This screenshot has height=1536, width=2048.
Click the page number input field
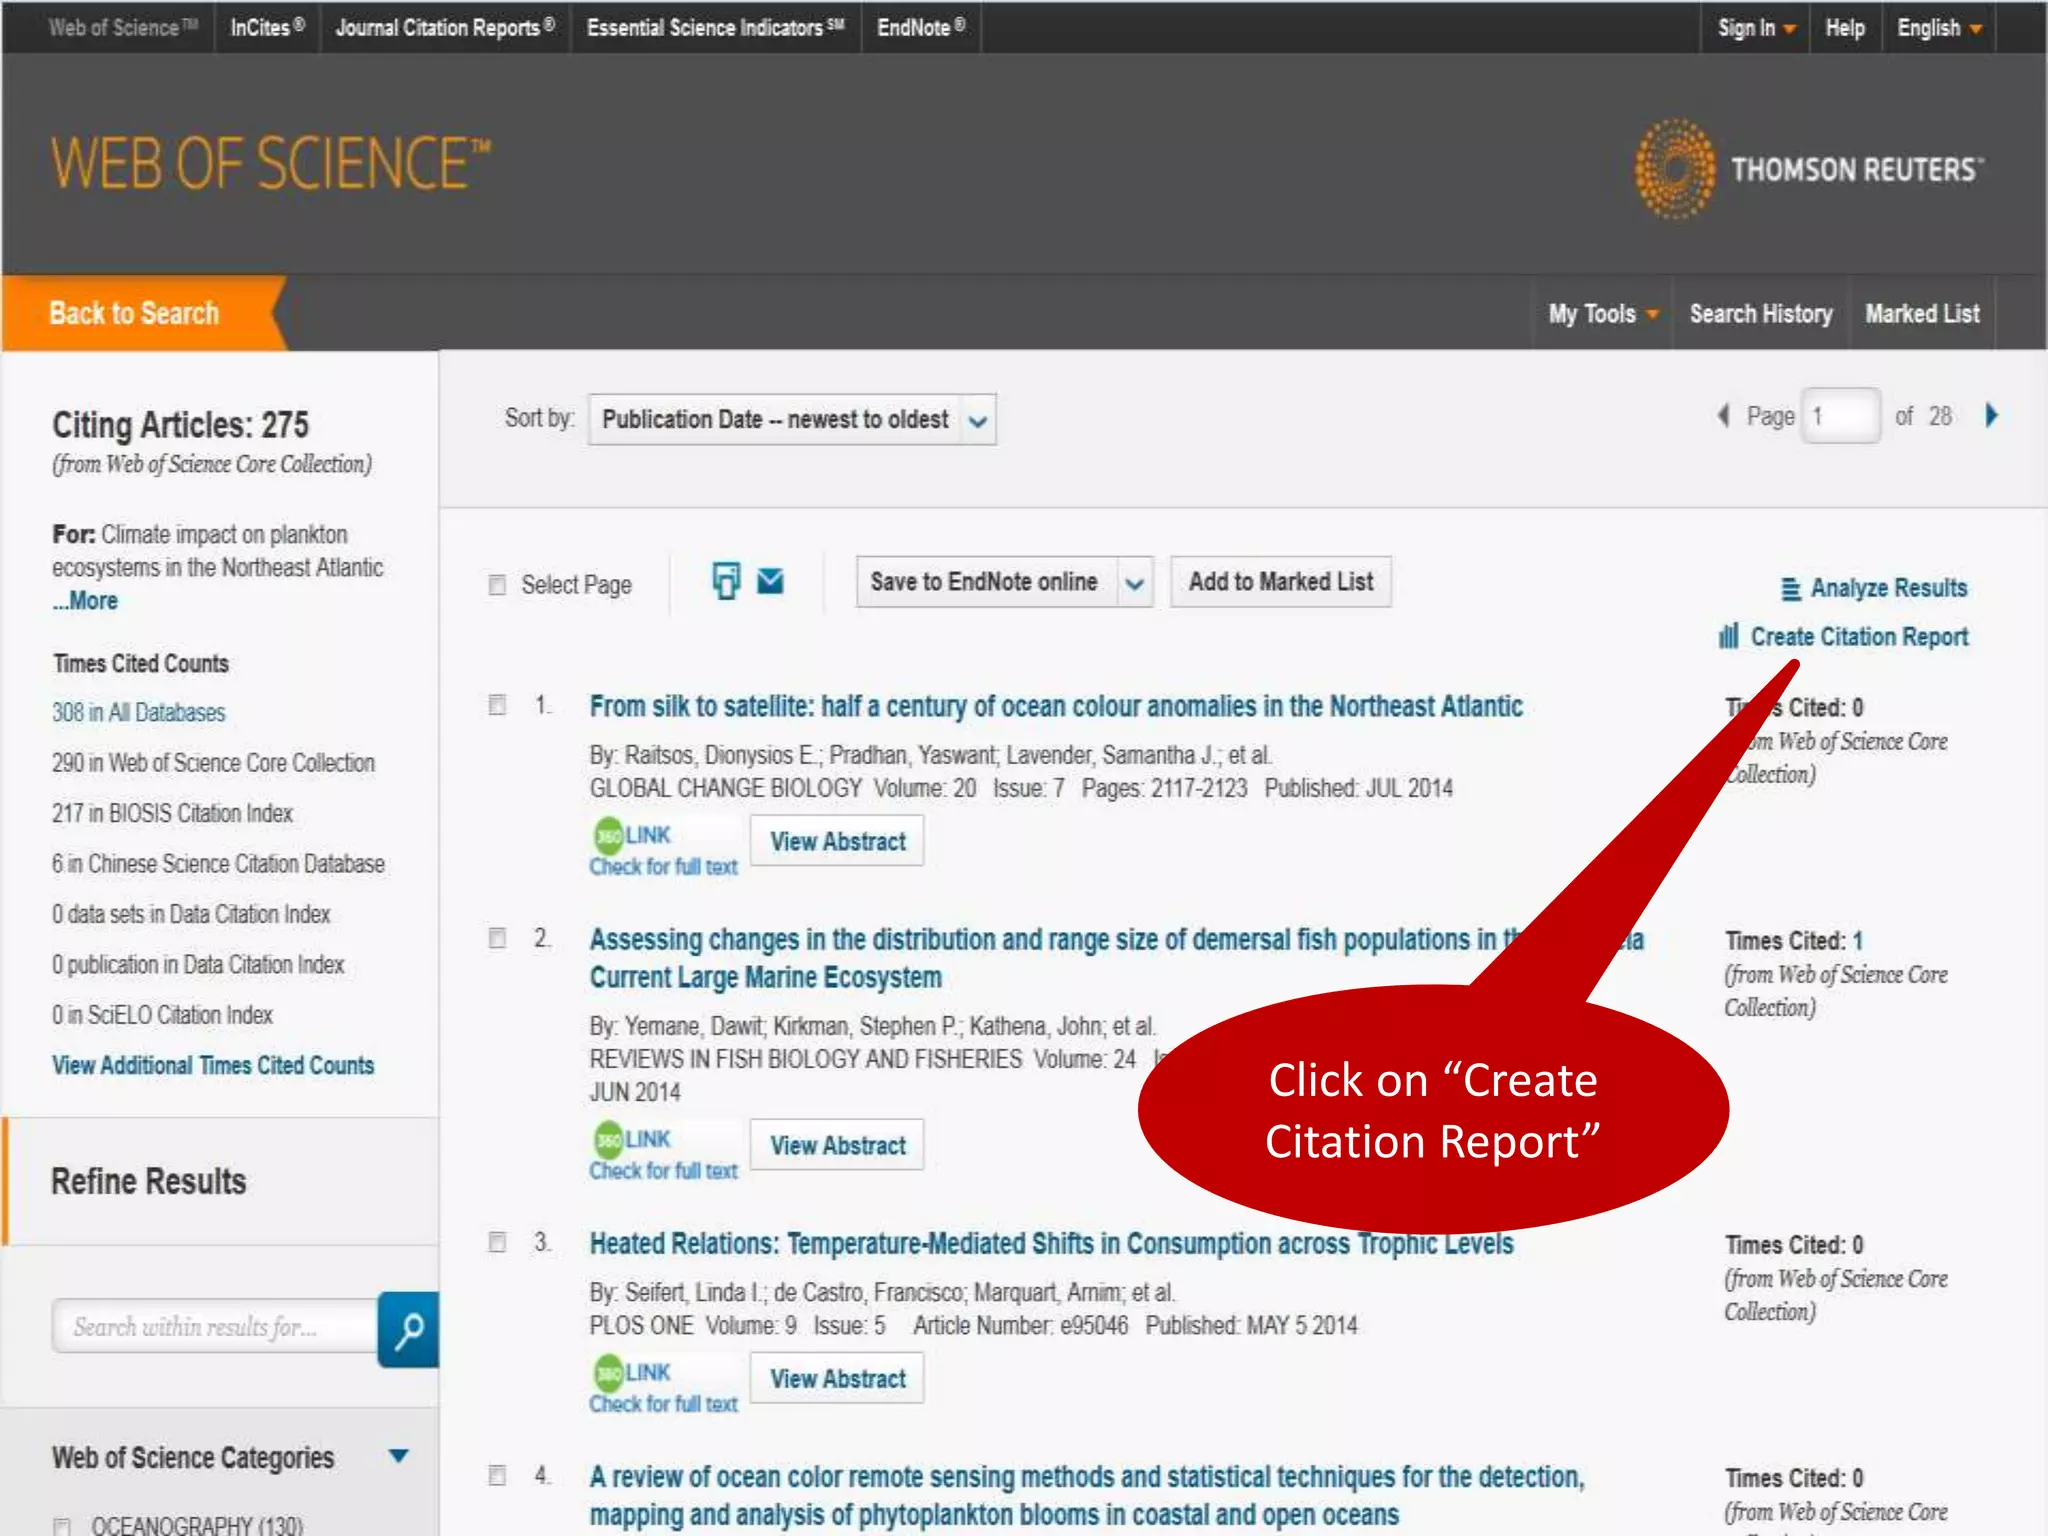click(1840, 416)
